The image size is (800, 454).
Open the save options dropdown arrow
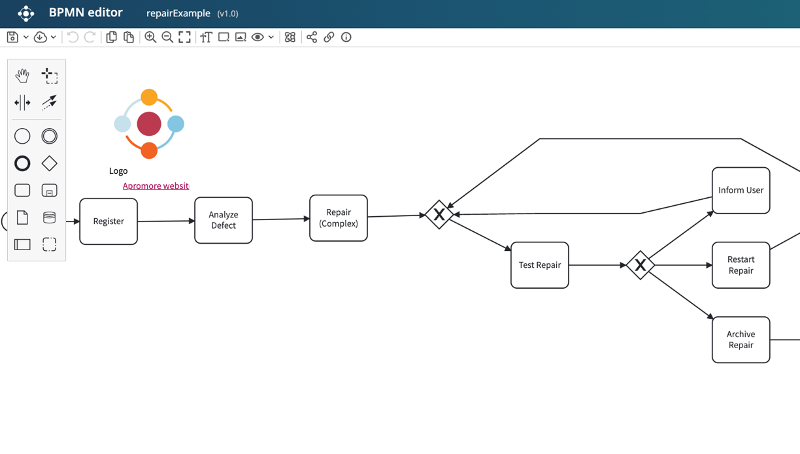(25, 37)
